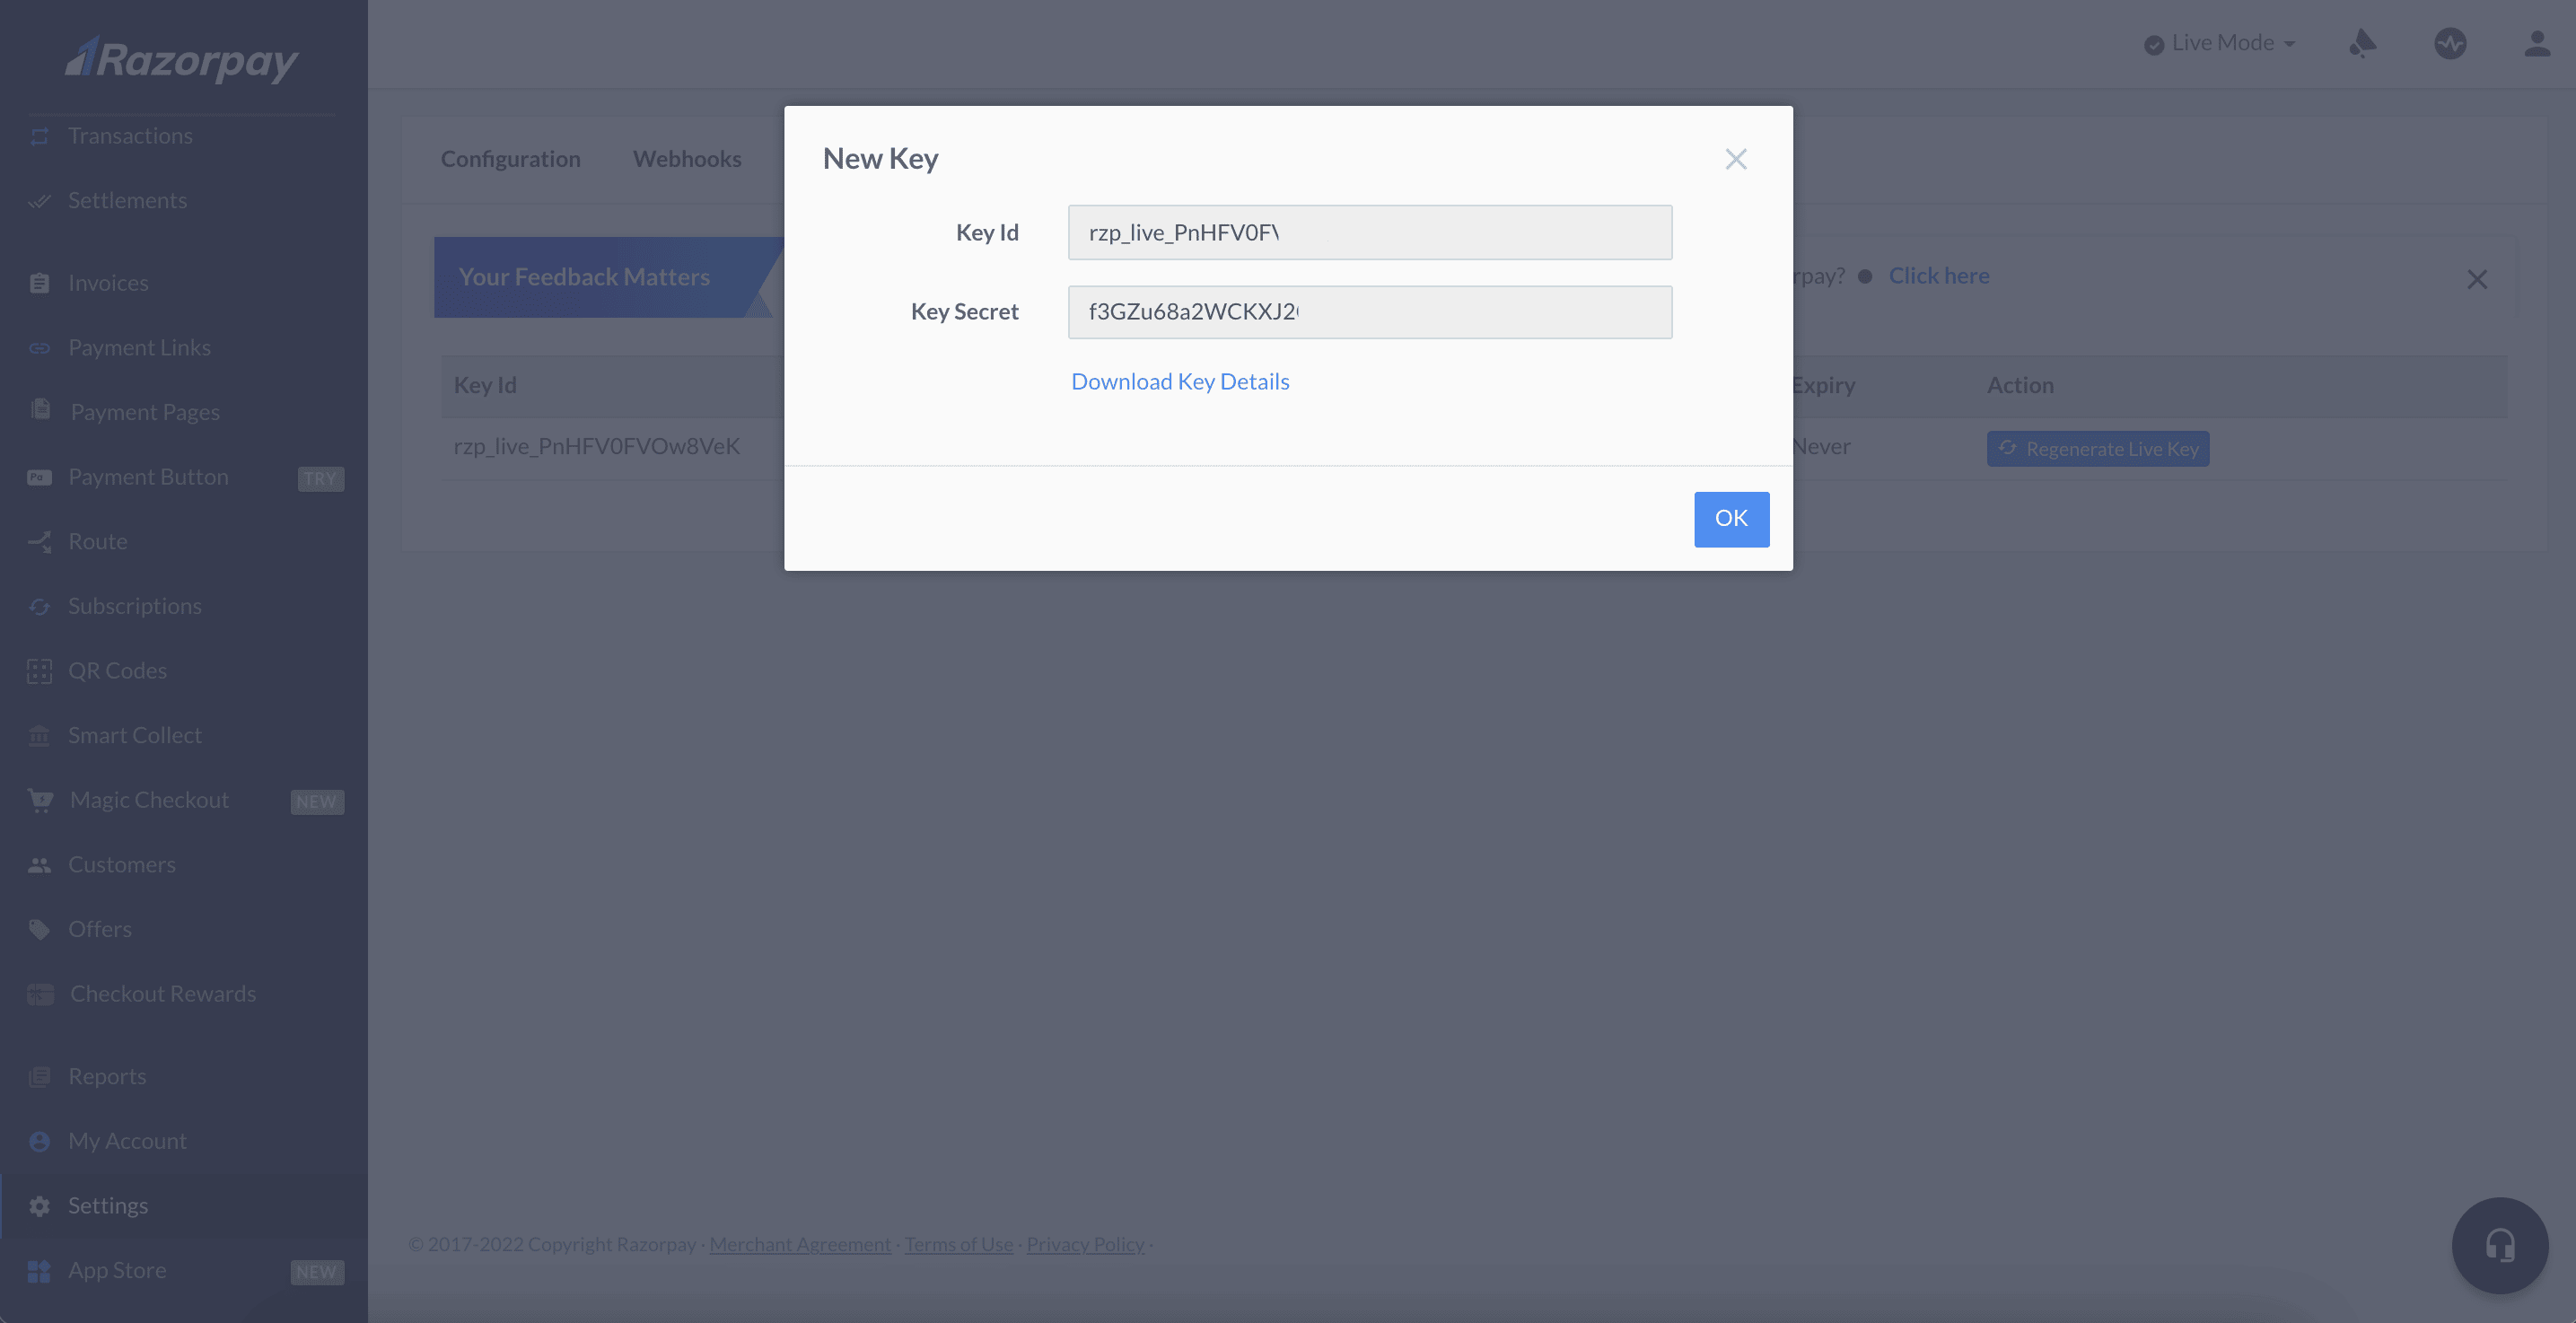Open Offers section label

pos(100,929)
